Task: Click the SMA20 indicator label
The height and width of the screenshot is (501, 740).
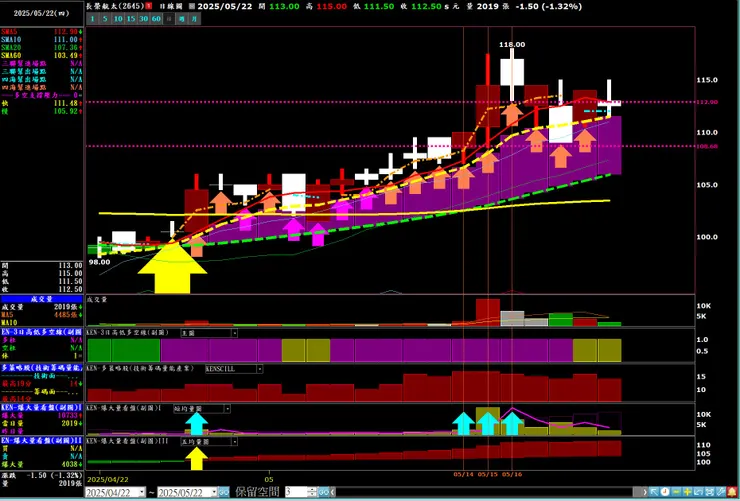Action: [11, 48]
